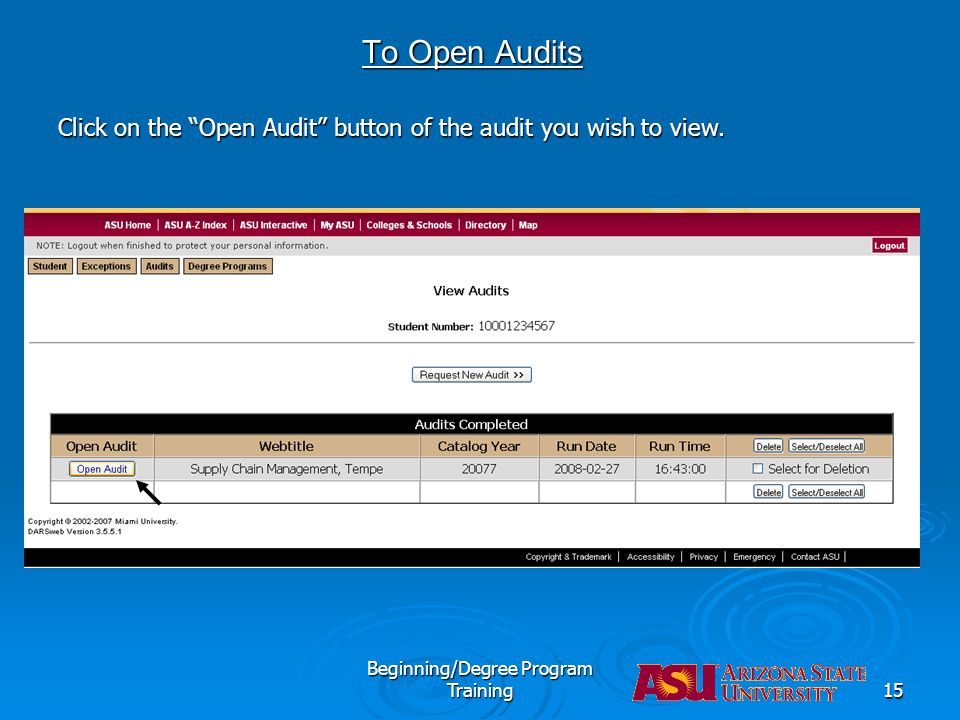
Task: Click the run time 16:43:00
Action: tap(680, 469)
